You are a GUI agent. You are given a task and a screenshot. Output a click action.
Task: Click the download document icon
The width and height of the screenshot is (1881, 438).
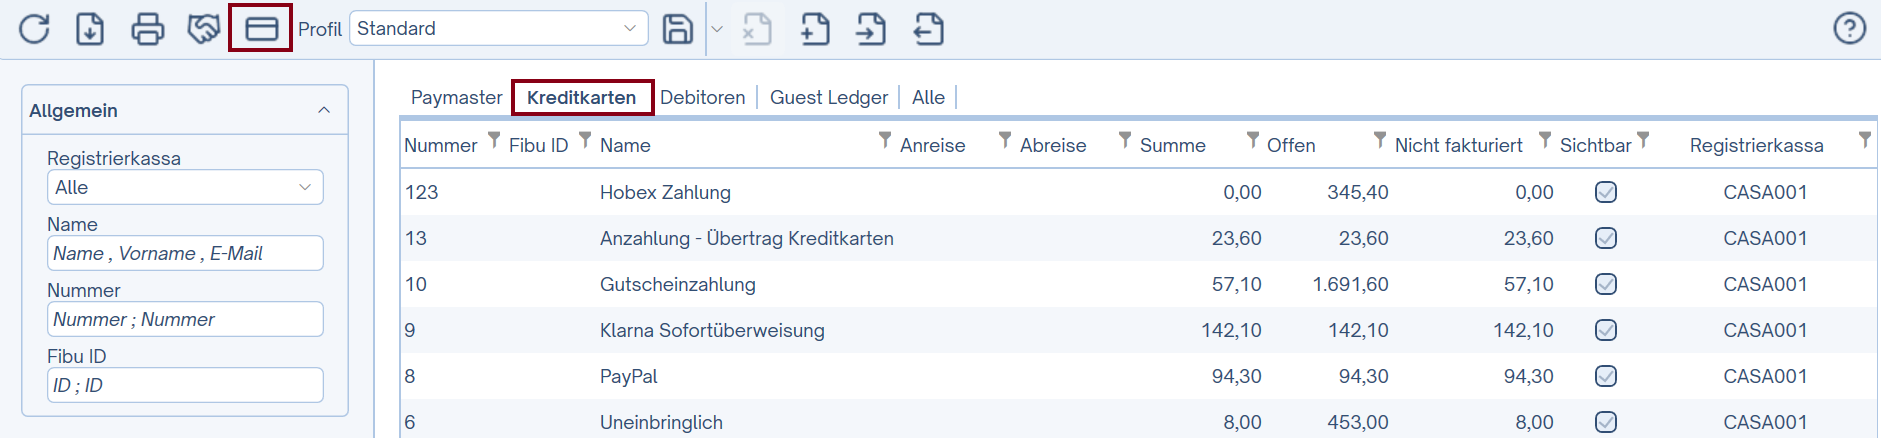click(x=90, y=29)
